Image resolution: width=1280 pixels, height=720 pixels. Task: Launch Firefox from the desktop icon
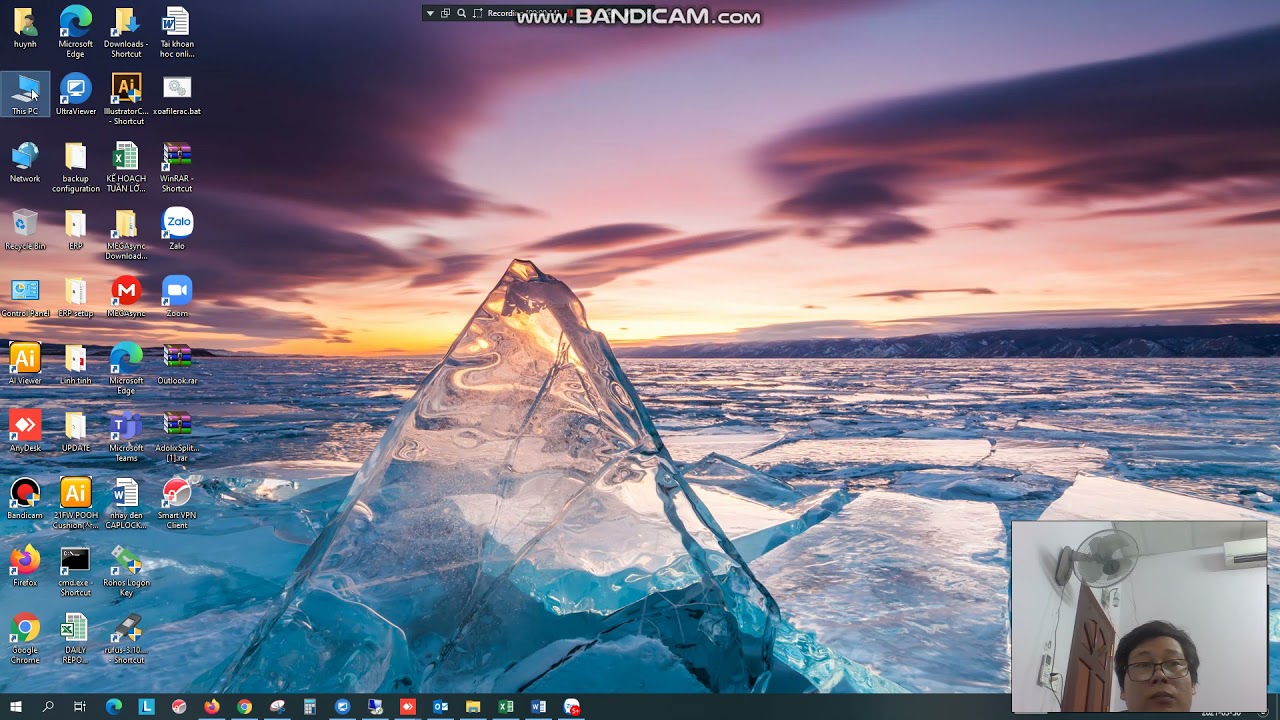click(x=25, y=566)
